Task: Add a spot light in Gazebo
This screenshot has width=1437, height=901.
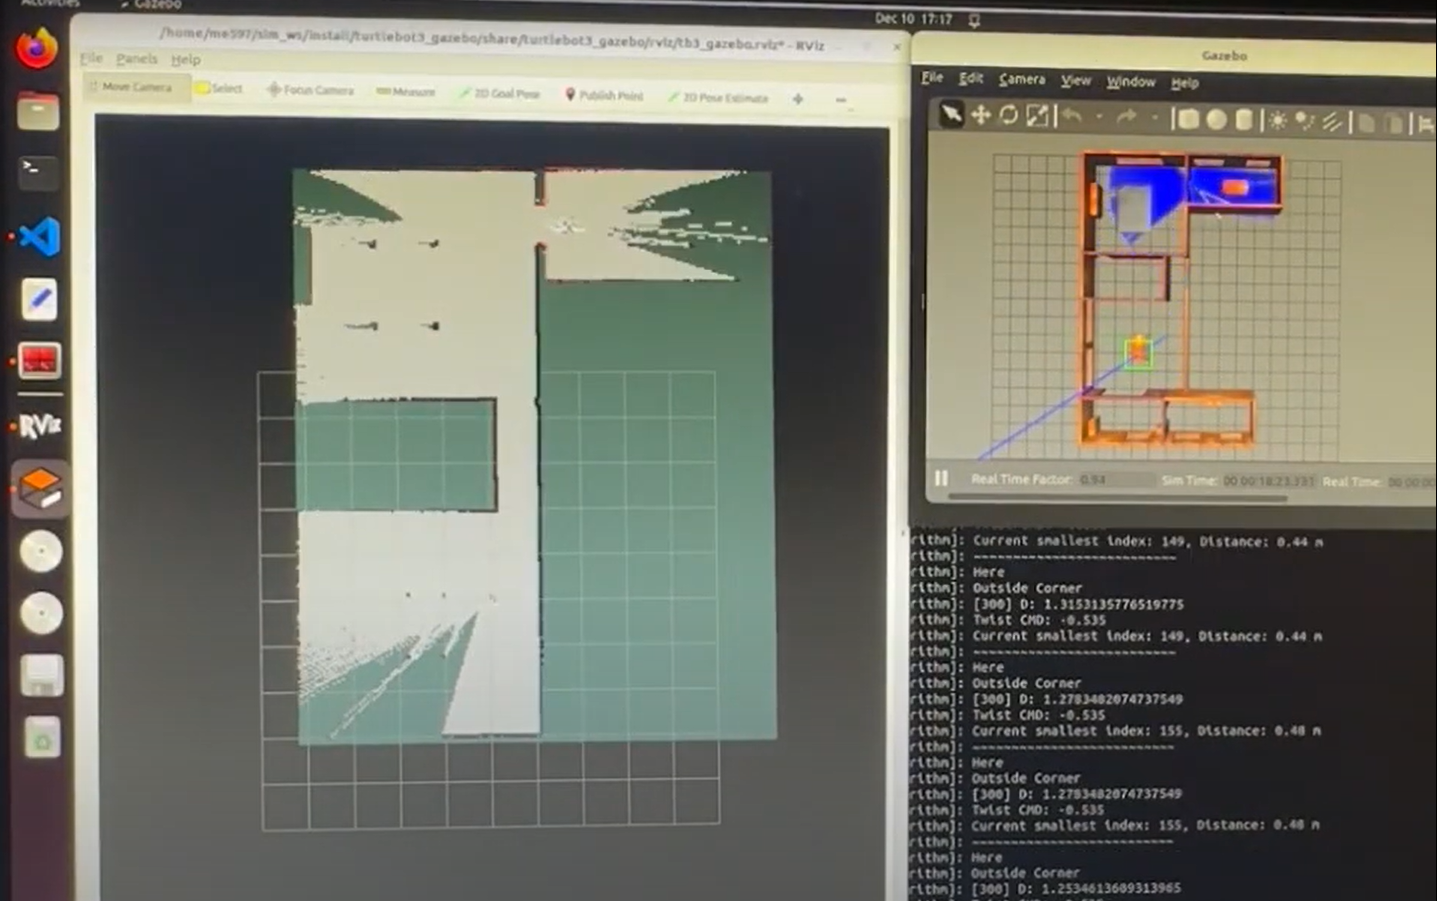Action: click(x=1305, y=121)
